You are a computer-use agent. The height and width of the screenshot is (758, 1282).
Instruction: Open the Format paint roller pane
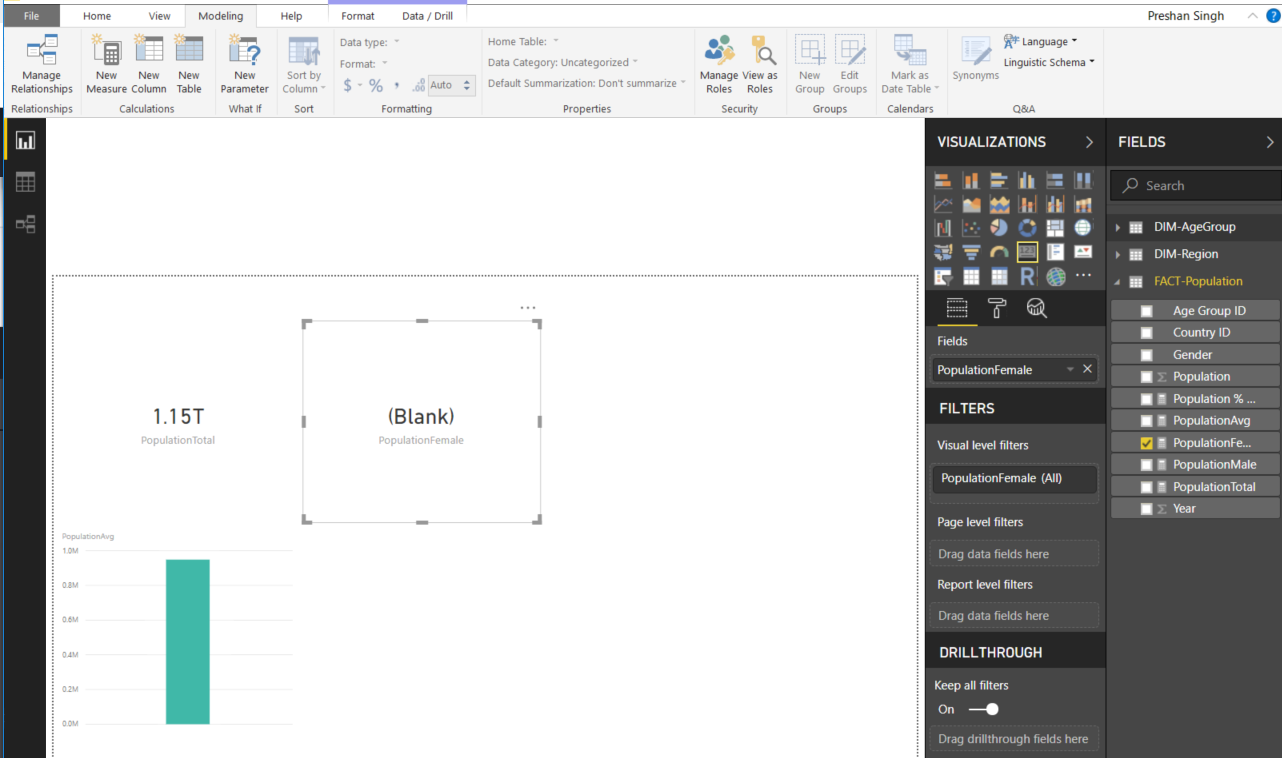(x=997, y=308)
